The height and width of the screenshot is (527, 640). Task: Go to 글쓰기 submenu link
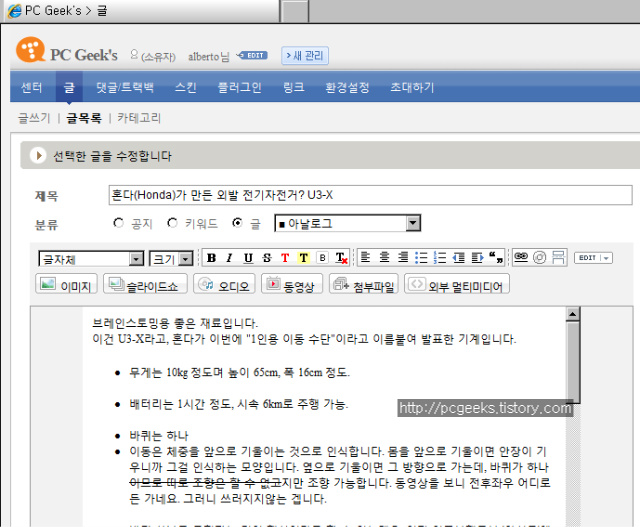tap(34, 118)
